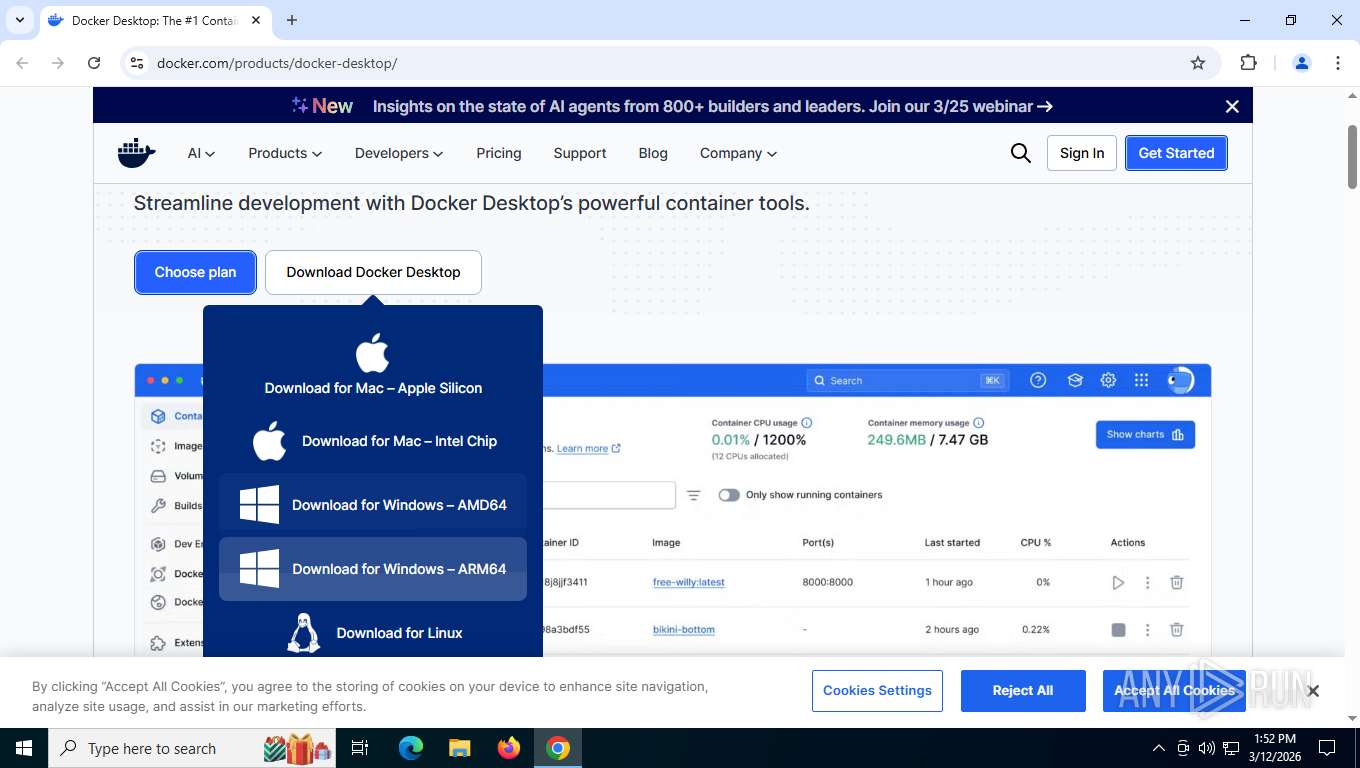Click the Search field in Docker dashboard
Screen dimensions: 1360x768
tap(906, 380)
